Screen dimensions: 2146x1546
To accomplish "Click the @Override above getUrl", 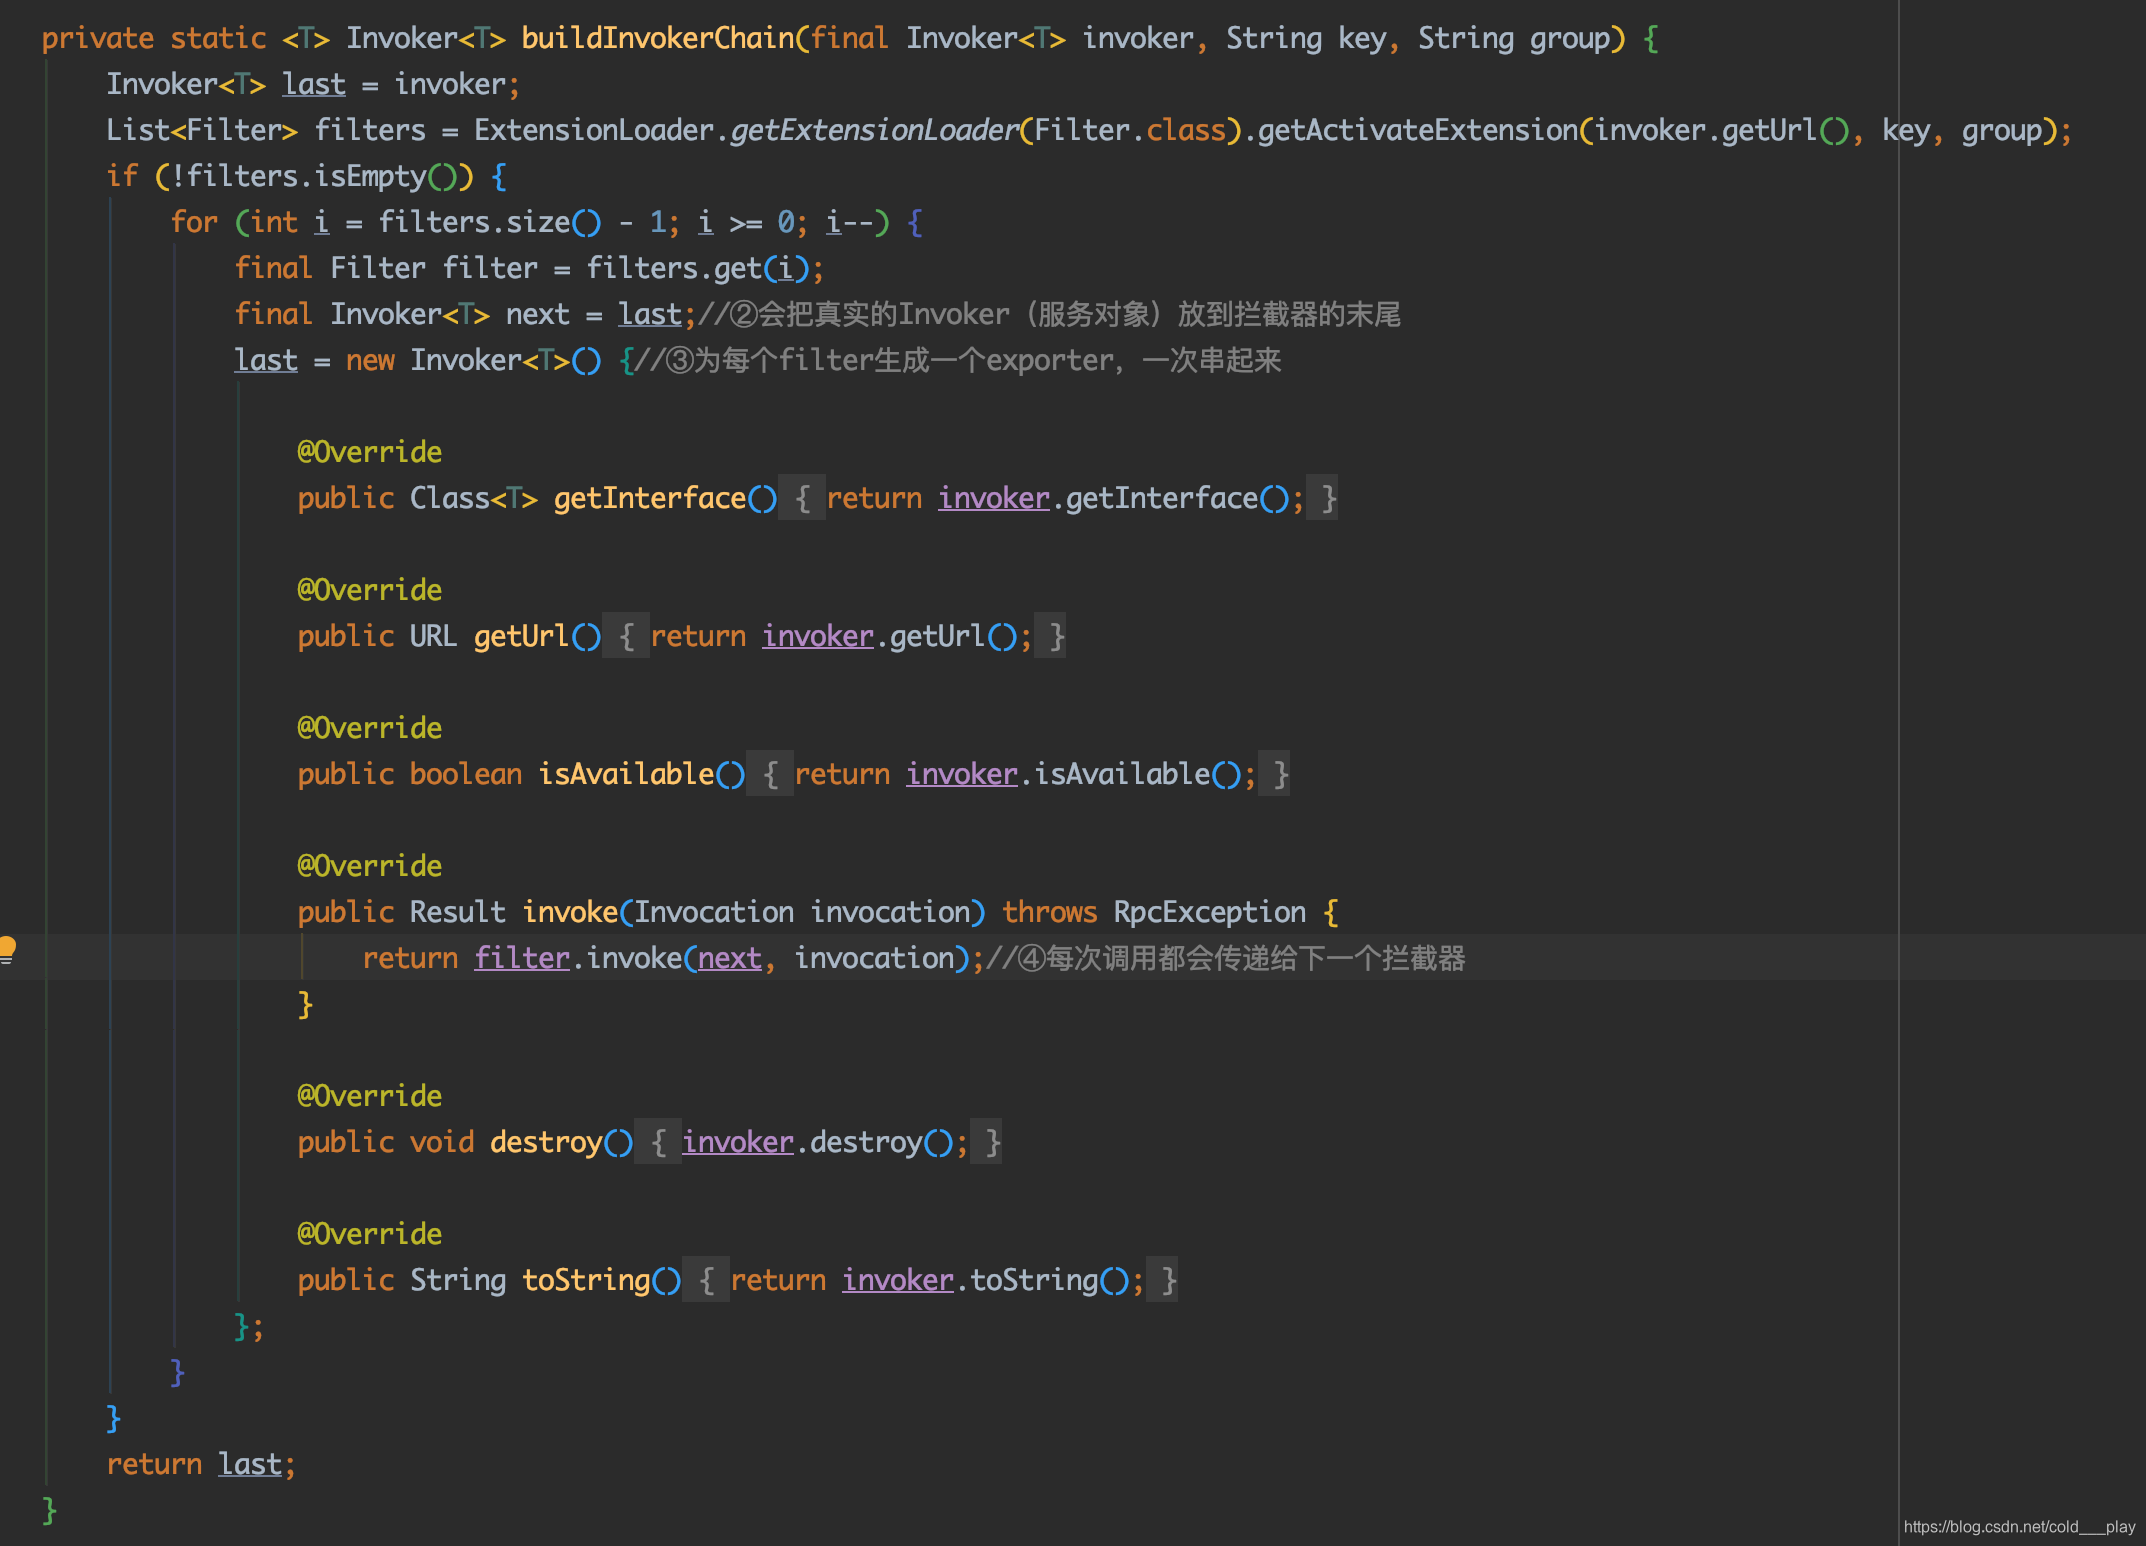I will coord(370,590).
